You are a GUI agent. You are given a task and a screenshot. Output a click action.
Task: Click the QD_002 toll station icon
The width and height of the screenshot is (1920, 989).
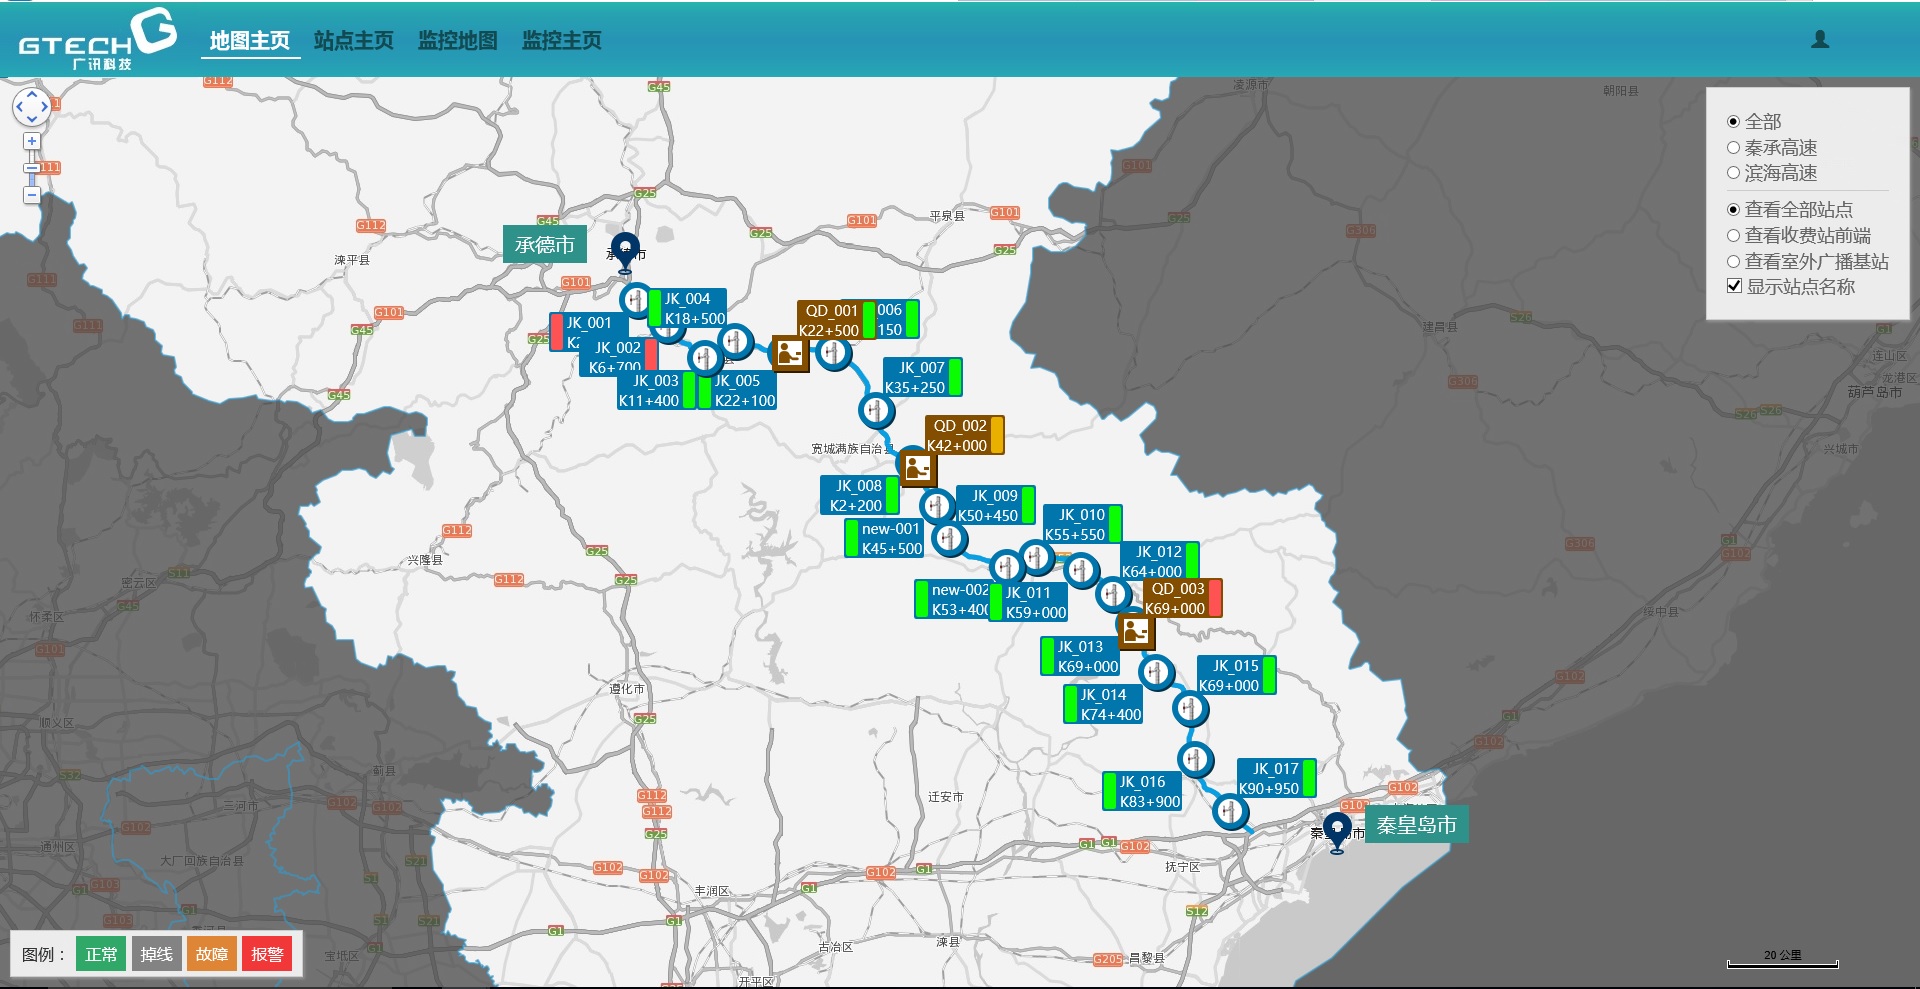pyautogui.click(x=916, y=468)
